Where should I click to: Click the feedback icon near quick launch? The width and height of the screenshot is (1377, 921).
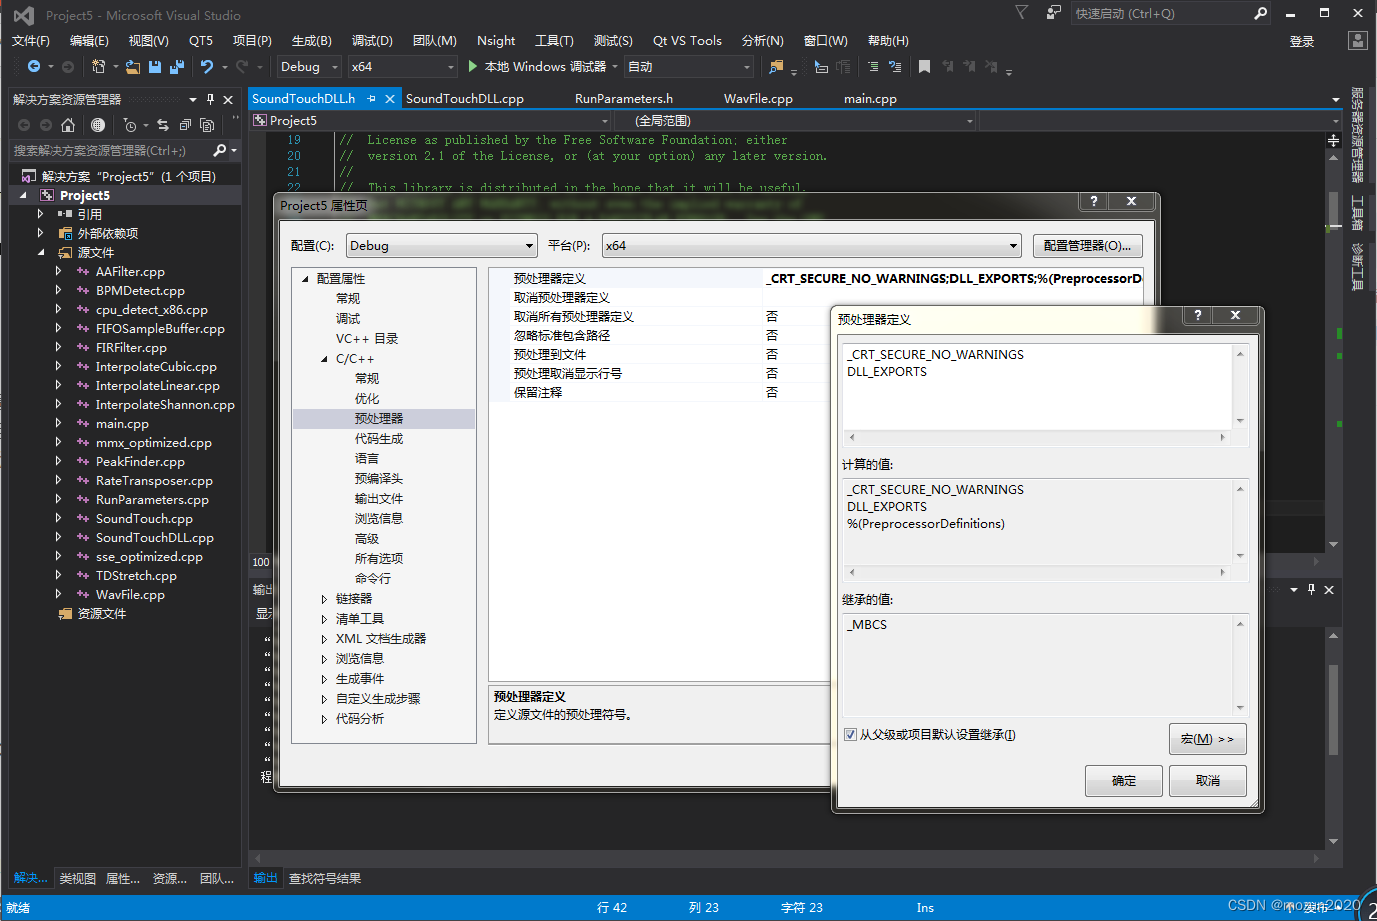point(1054,13)
